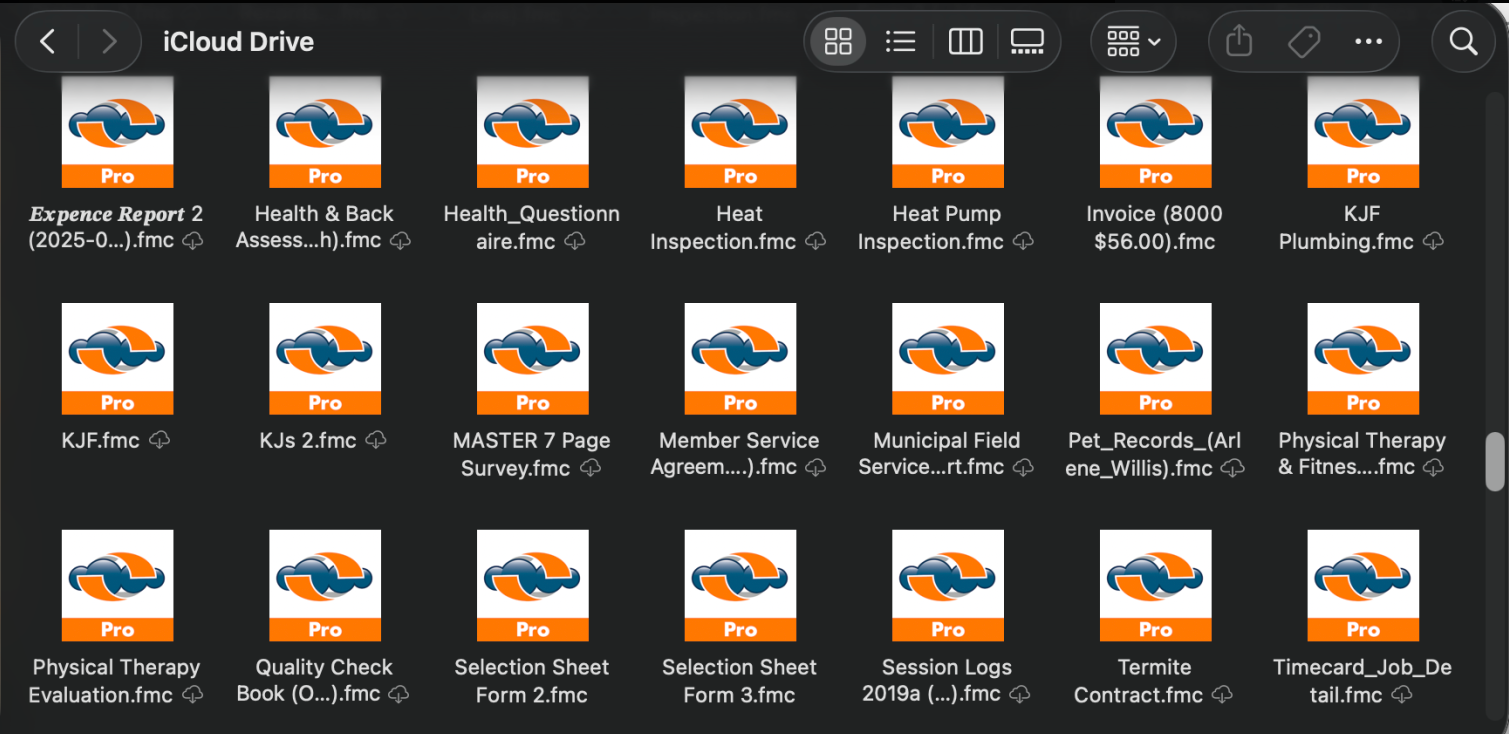Select the Invoice (8000 $56.00) file icon
The image size is (1509, 734).
[1155, 132]
